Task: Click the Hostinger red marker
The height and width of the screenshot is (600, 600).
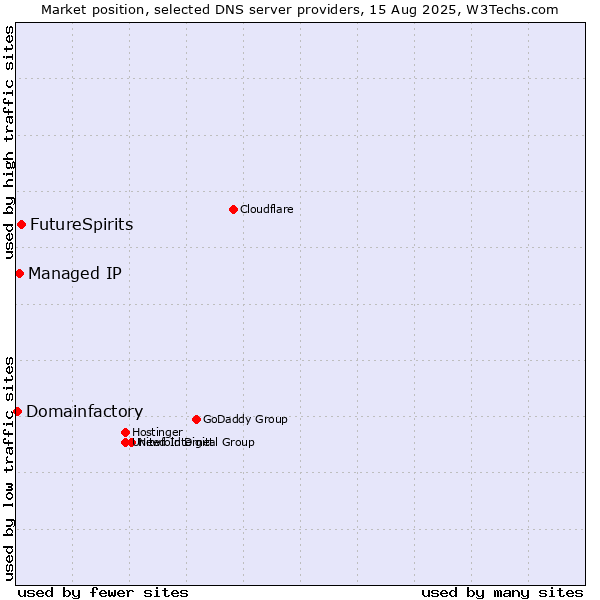Action: 125,432
